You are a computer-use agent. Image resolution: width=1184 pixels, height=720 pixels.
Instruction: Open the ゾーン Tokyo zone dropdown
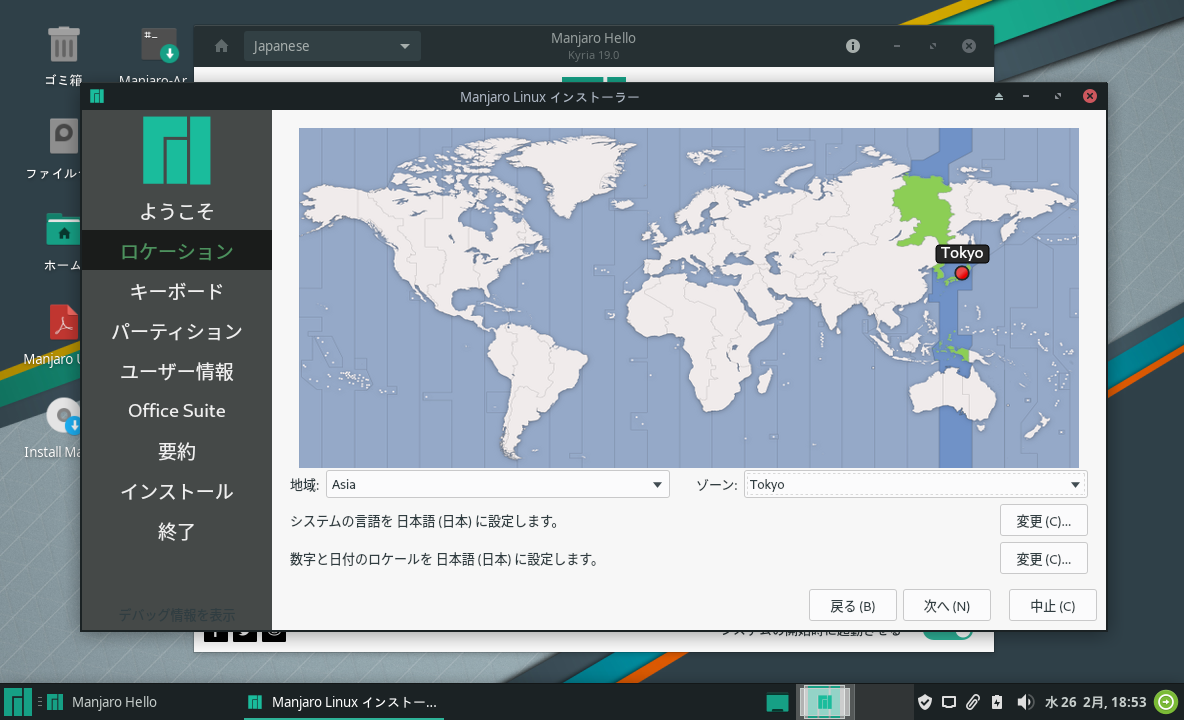[x=915, y=485]
